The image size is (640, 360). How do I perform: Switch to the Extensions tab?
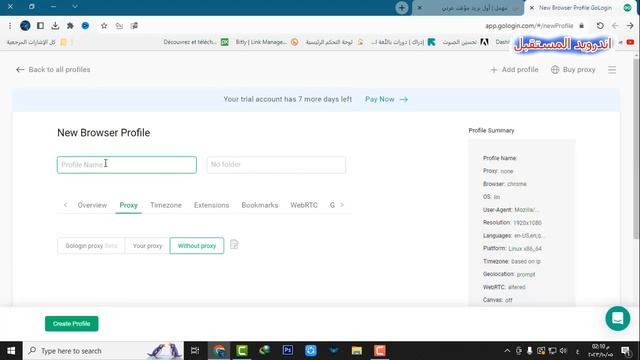211,205
